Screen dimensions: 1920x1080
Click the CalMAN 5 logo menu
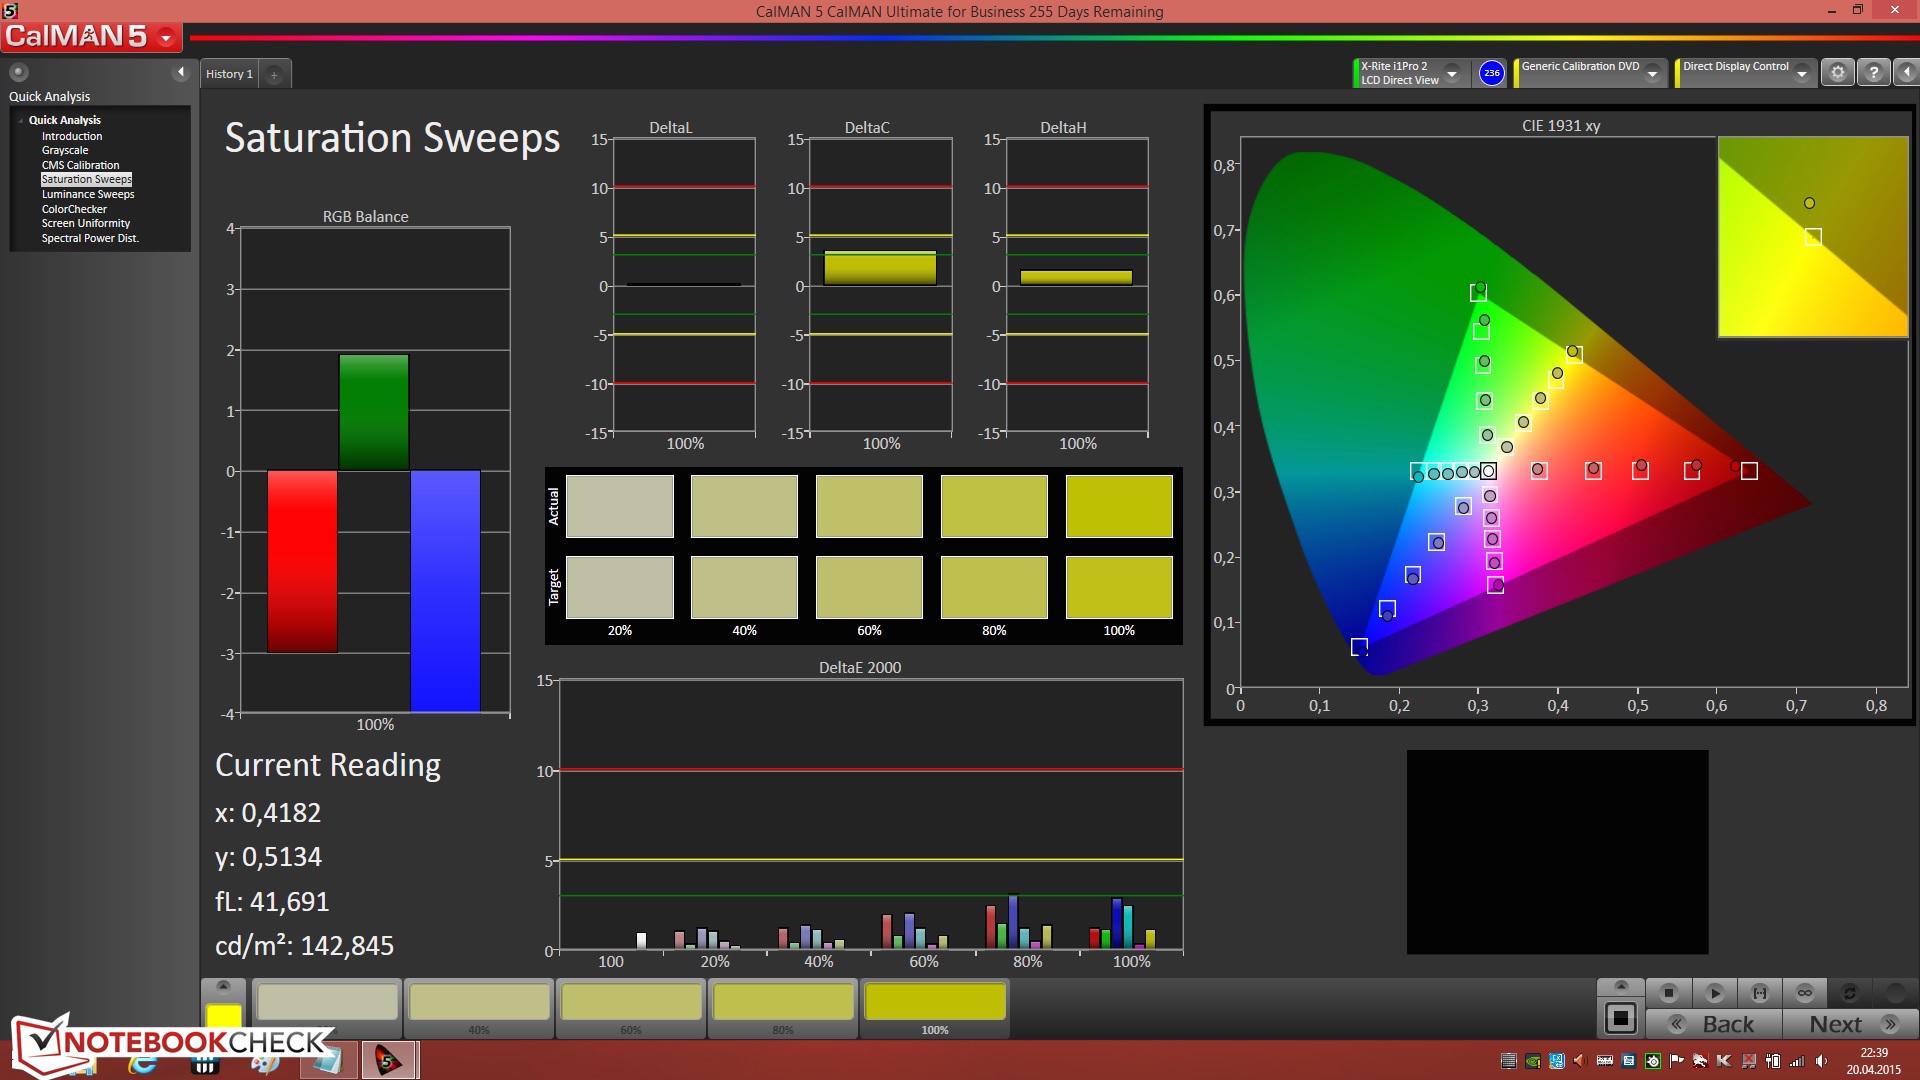90,37
